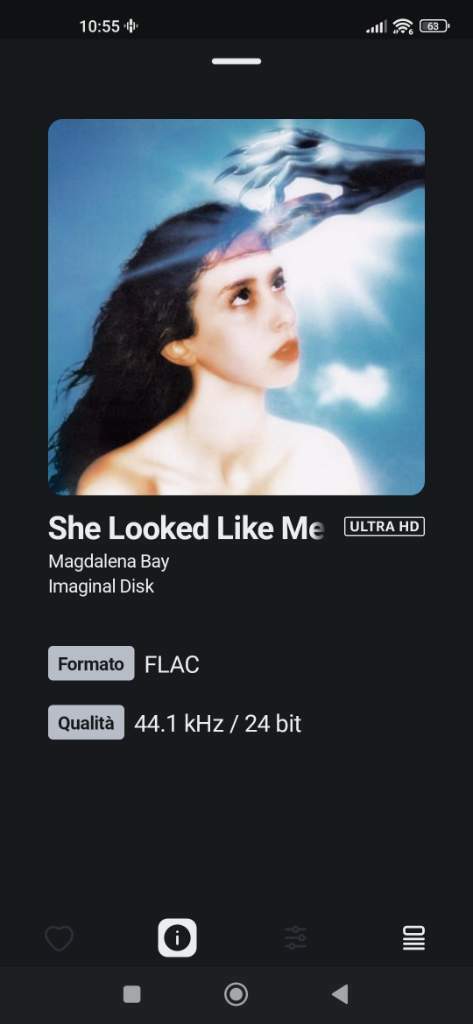Collapse the panel using the top handle
Viewport: 473px width, 1024px height.
point(236,61)
